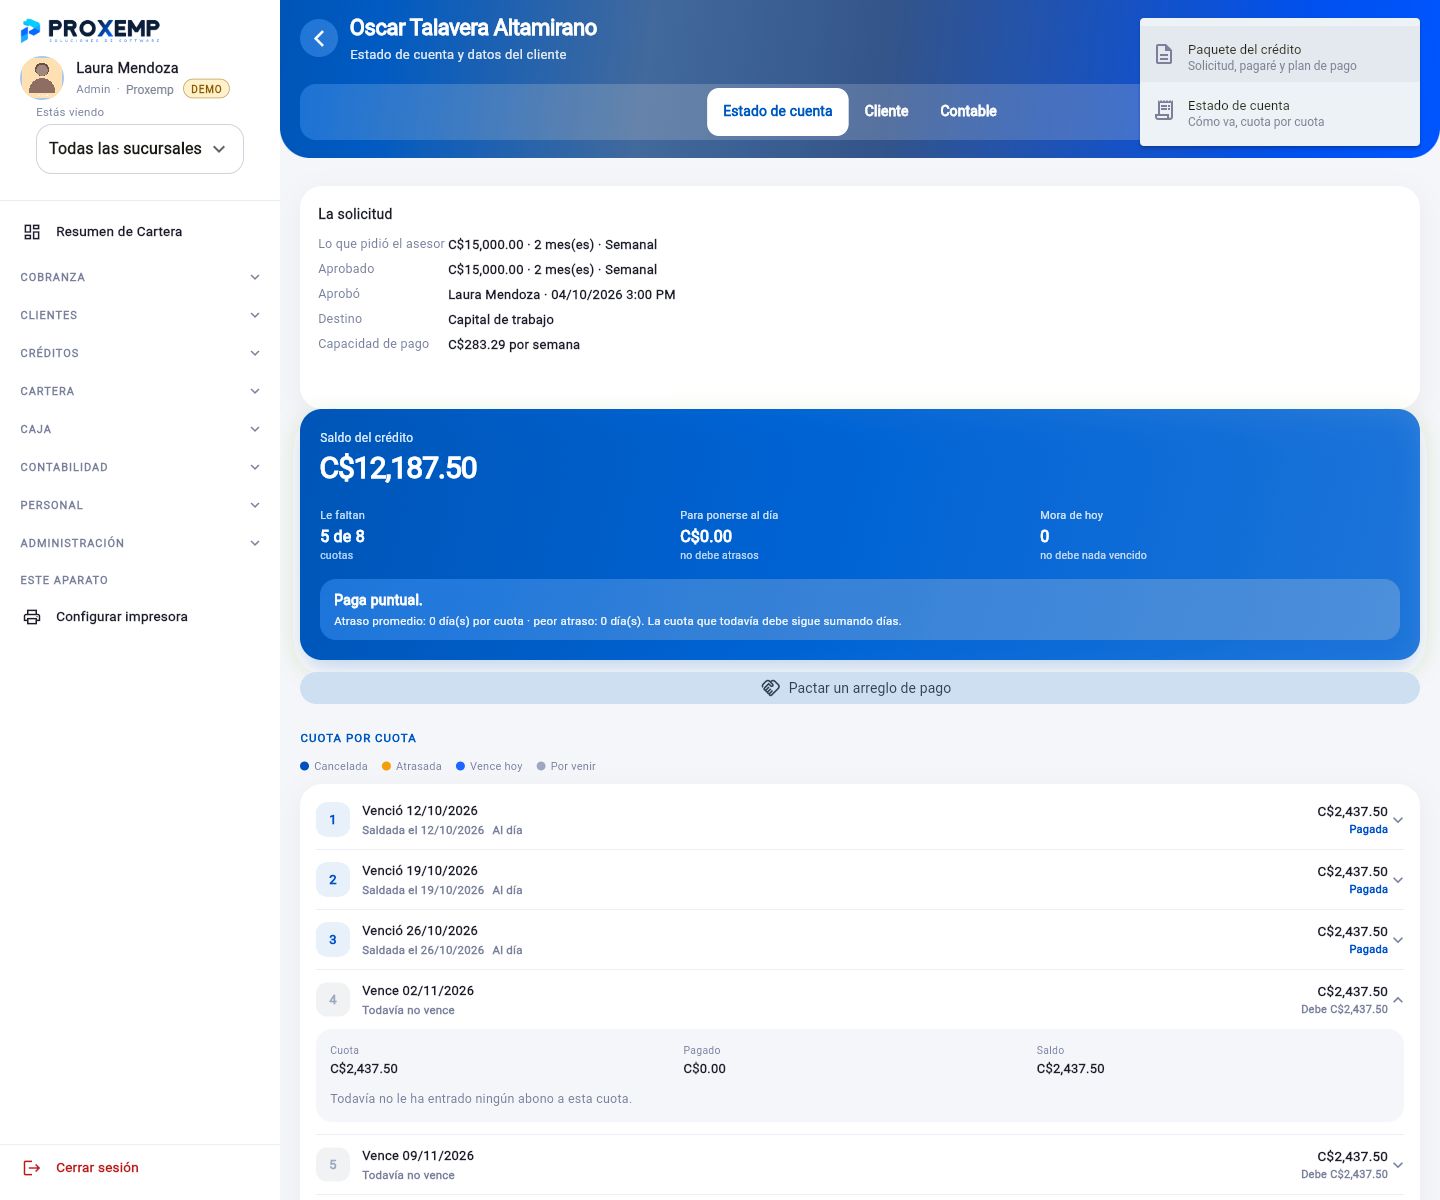Image resolution: width=1440 pixels, height=1200 pixels.
Task: Expand the Contabilidad menu section
Action: [140, 467]
